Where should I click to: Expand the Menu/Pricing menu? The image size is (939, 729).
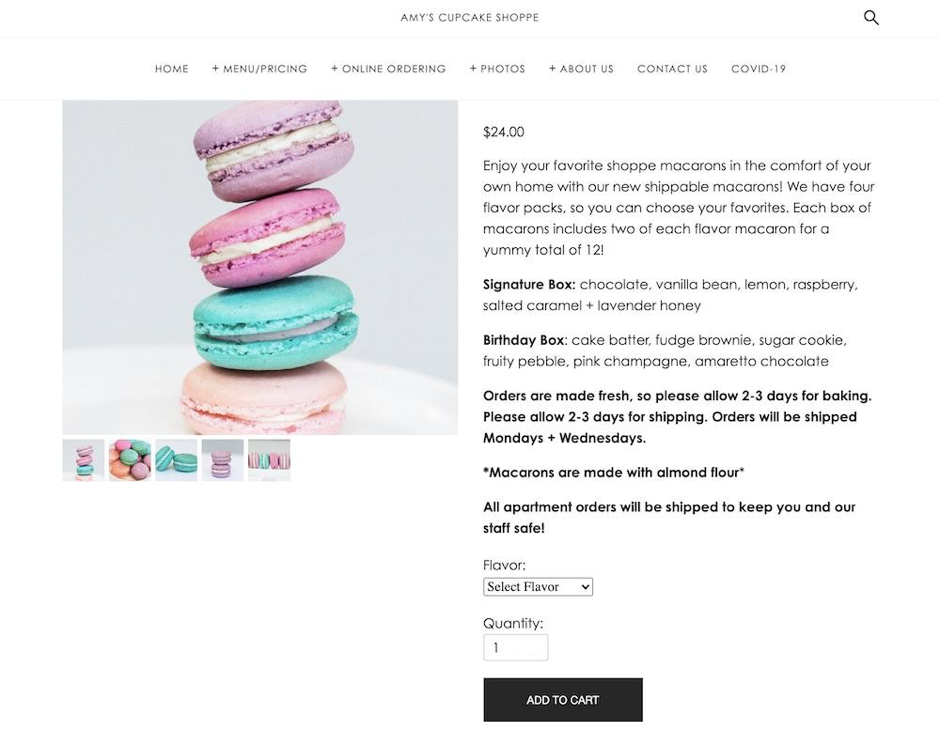click(259, 69)
